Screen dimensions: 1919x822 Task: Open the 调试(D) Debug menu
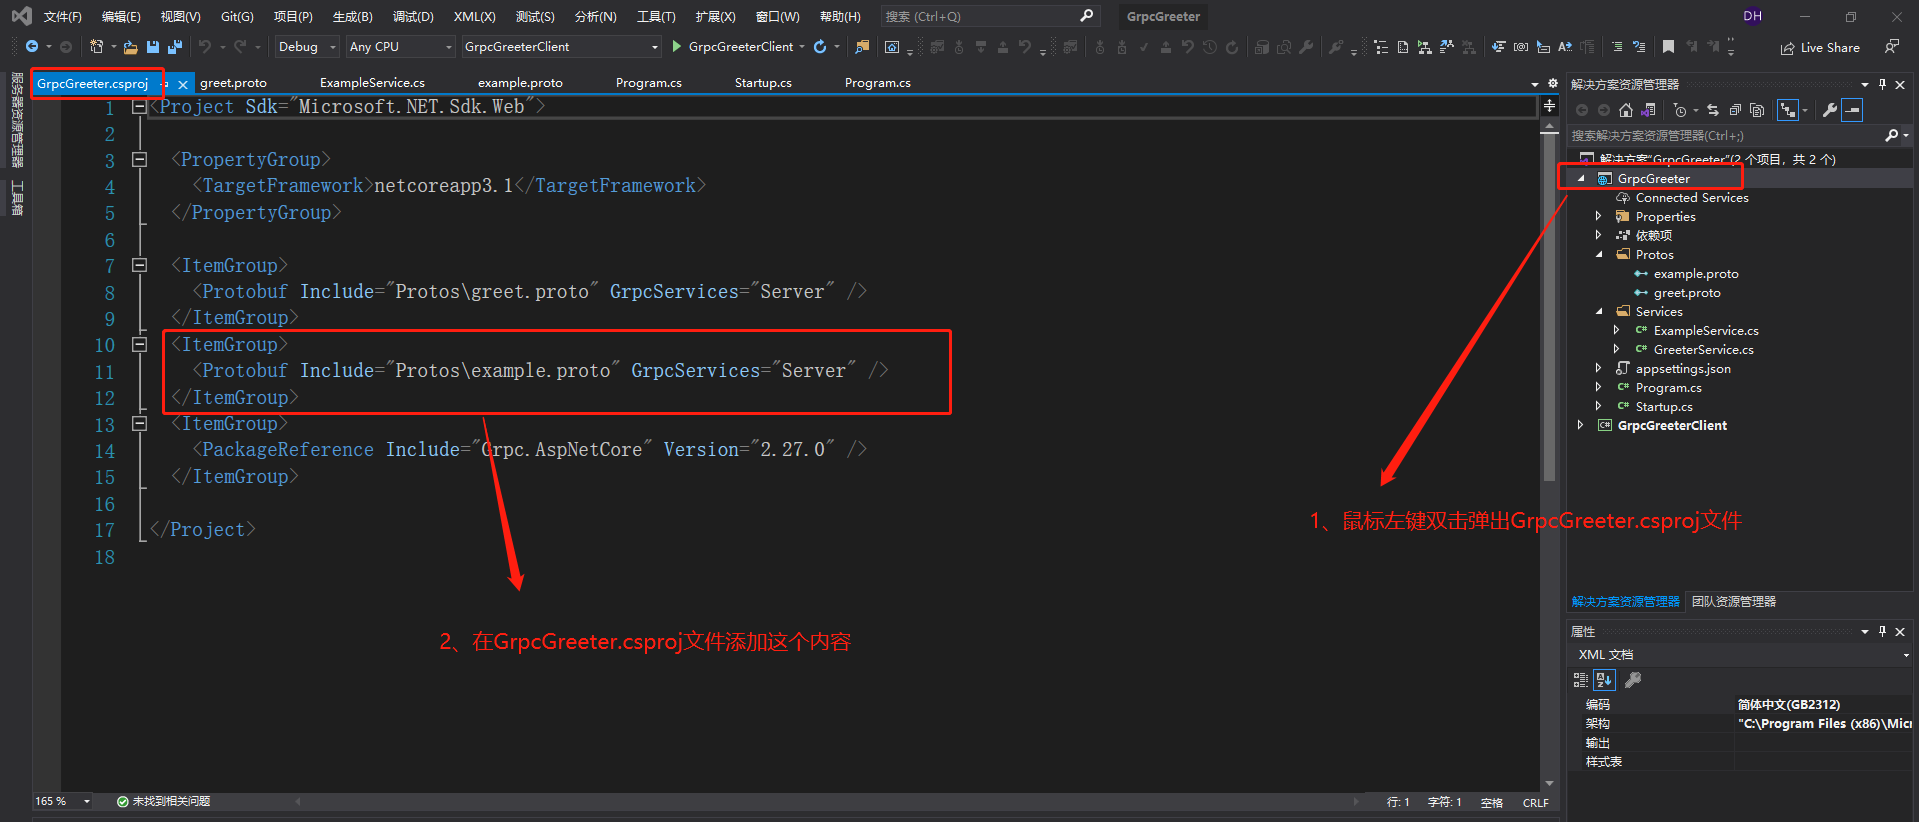pos(413,17)
